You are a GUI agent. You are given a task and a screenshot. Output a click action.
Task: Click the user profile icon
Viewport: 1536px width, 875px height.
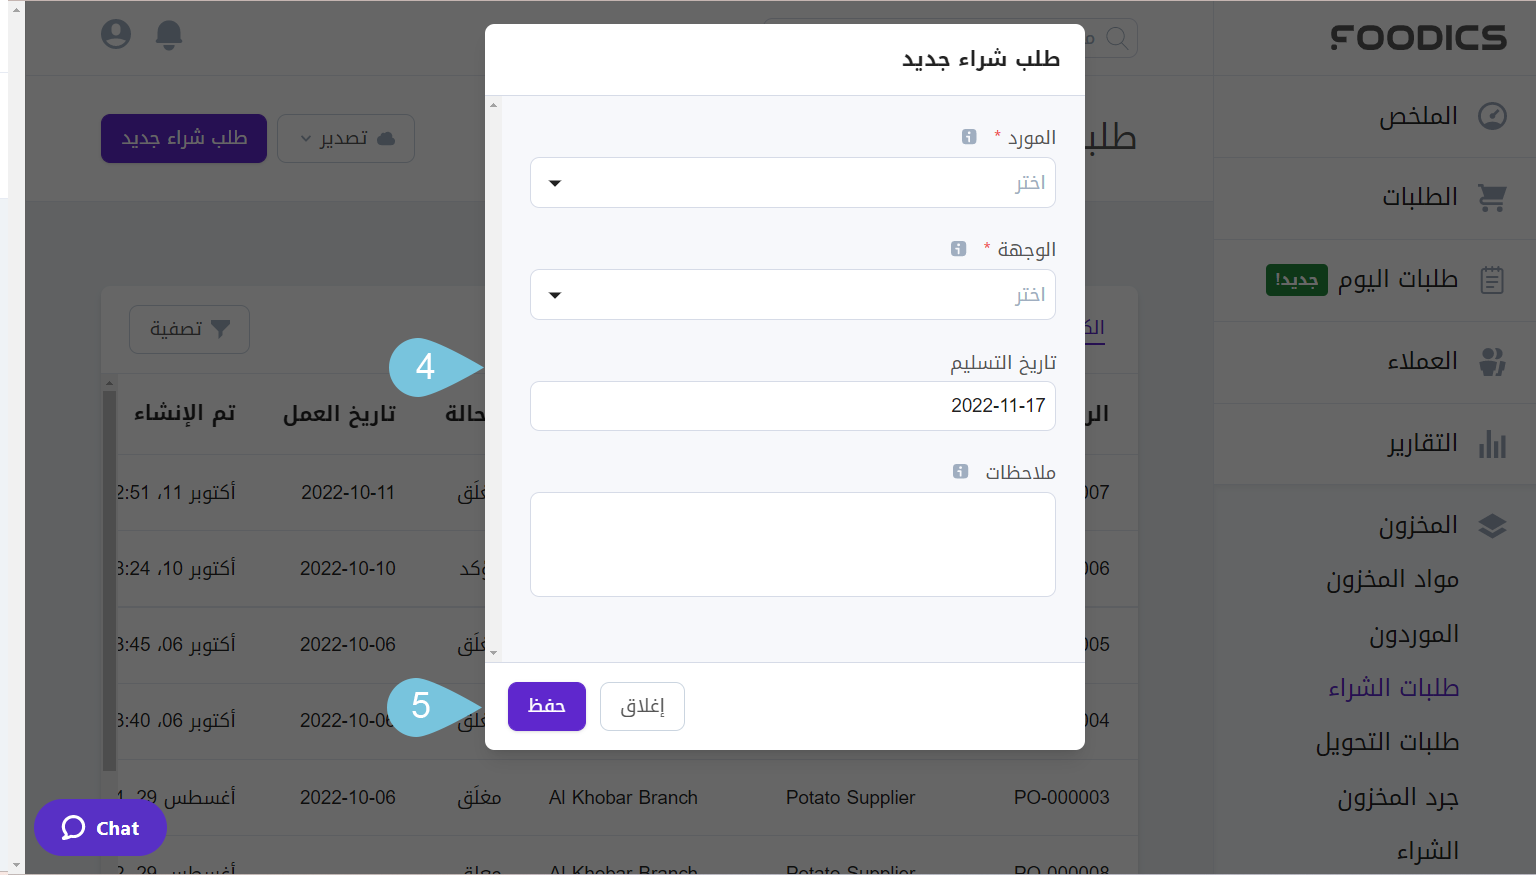[x=116, y=33]
